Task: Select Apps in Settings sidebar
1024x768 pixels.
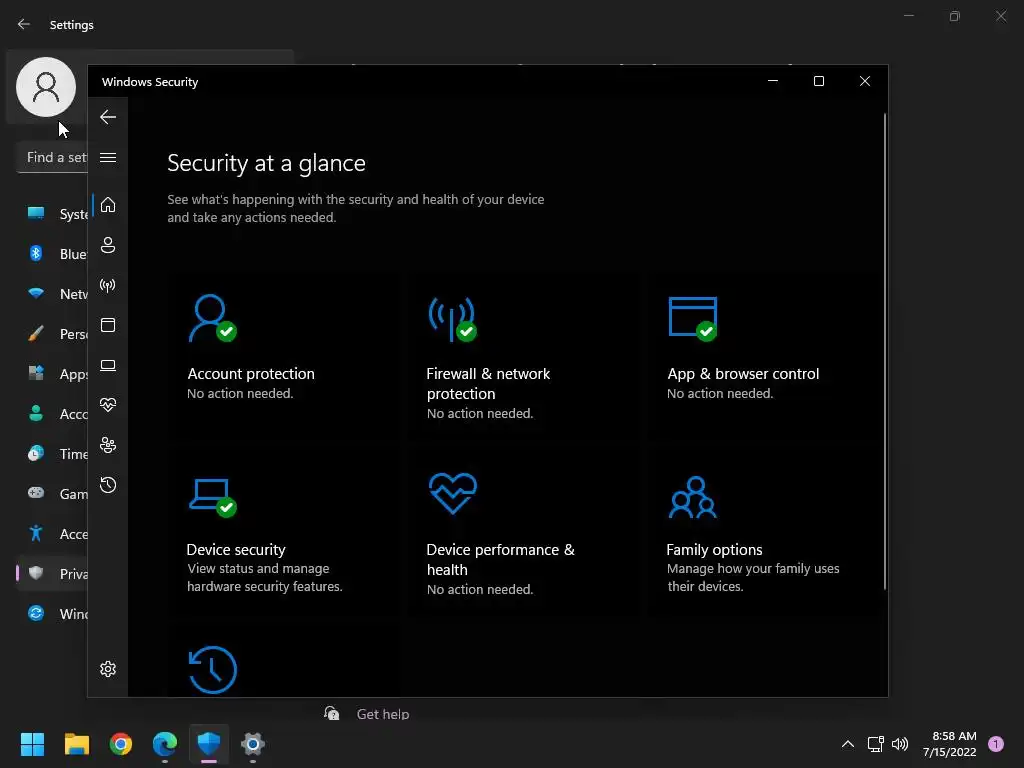Action: pos(52,374)
